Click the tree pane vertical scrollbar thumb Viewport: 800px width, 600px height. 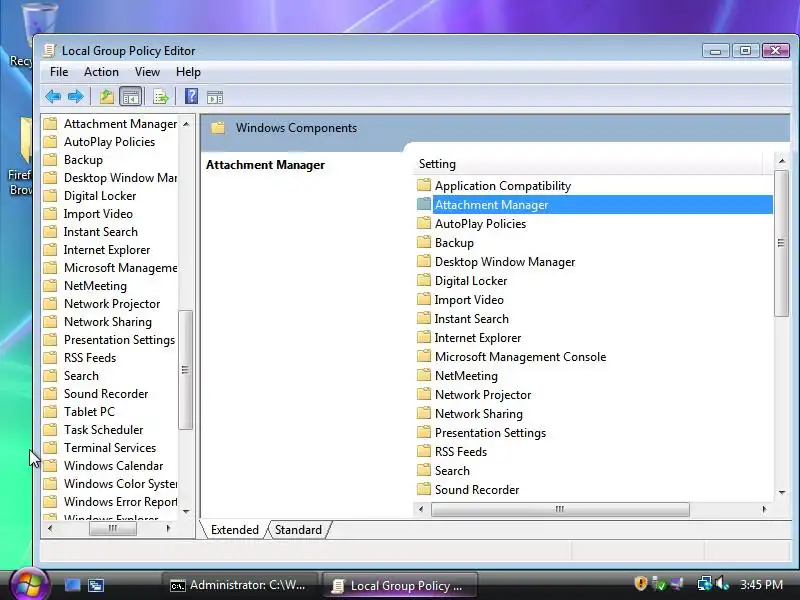(185, 370)
